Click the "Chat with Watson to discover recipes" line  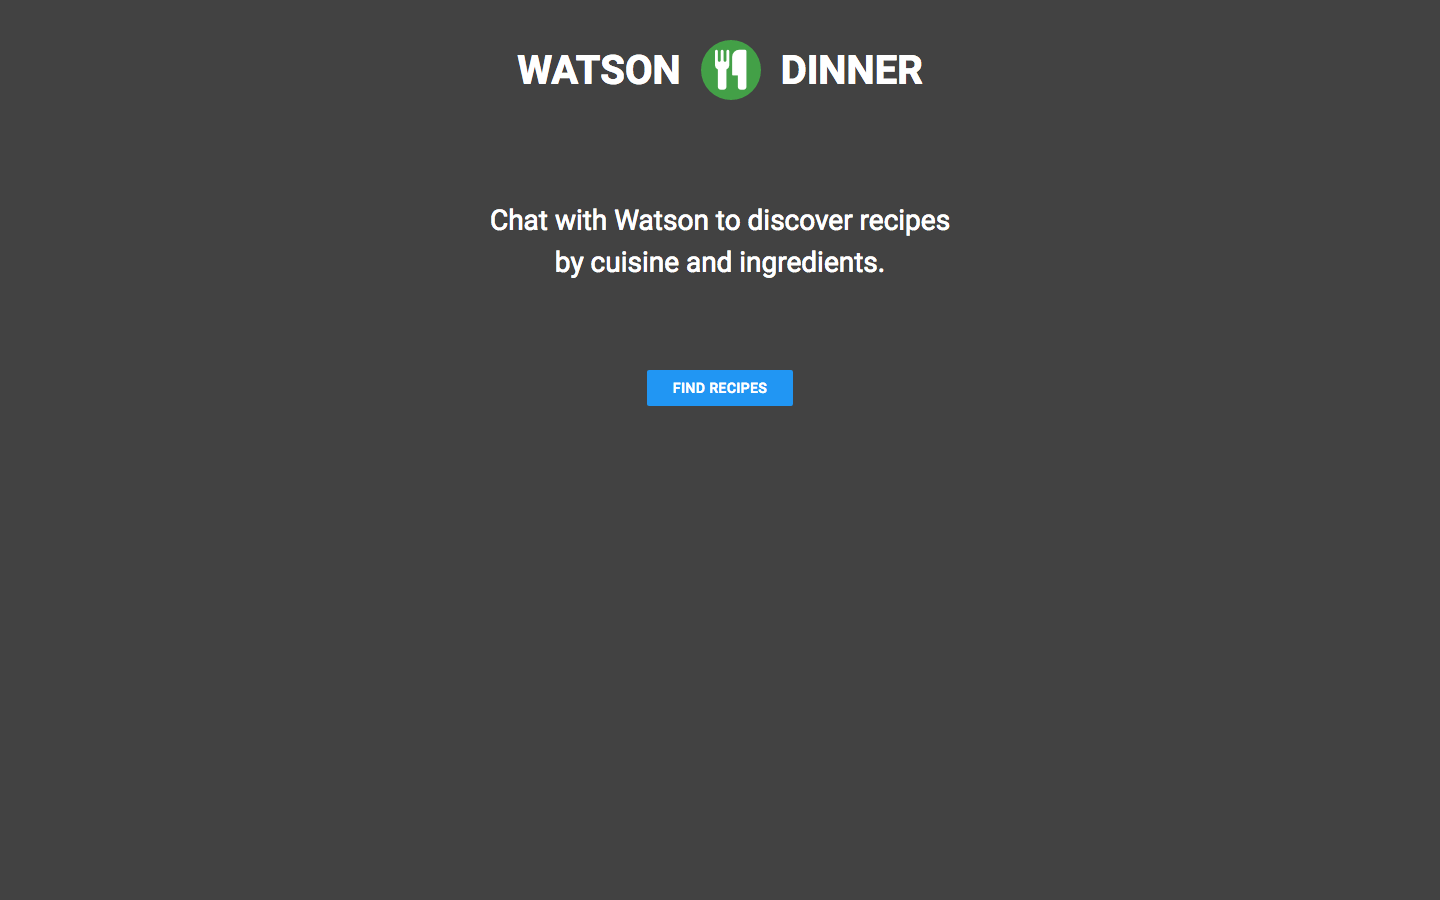[x=720, y=220]
